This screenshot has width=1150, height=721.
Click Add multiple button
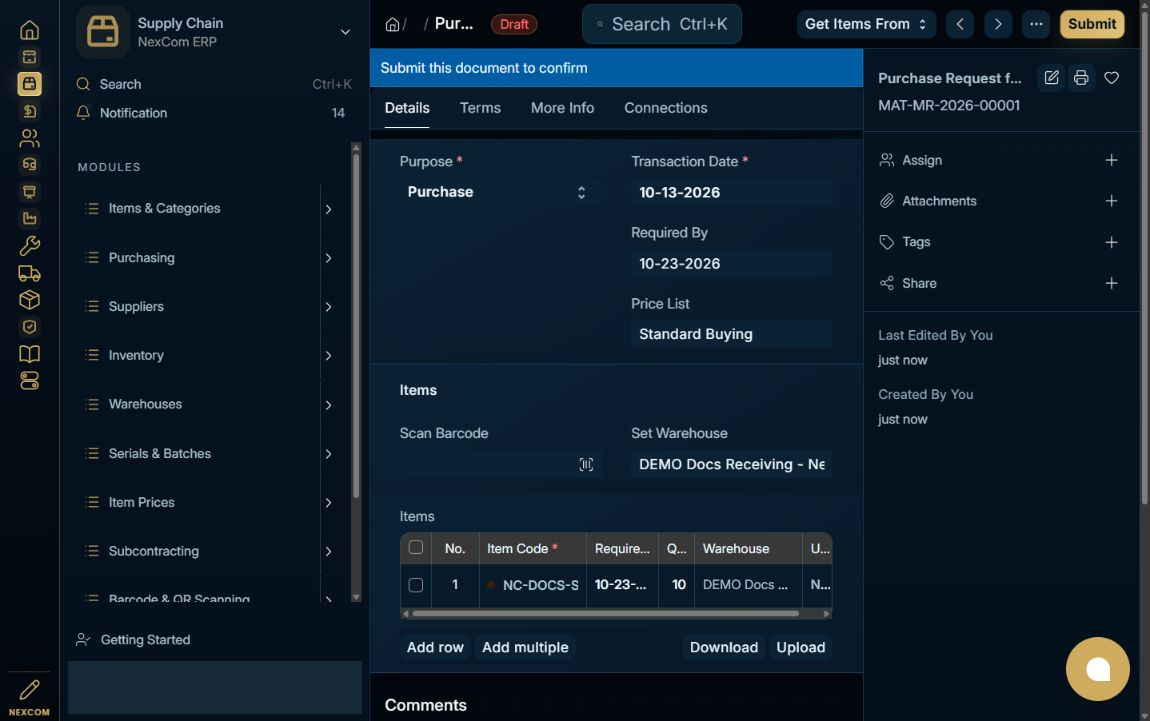click(x=525, y=648)
